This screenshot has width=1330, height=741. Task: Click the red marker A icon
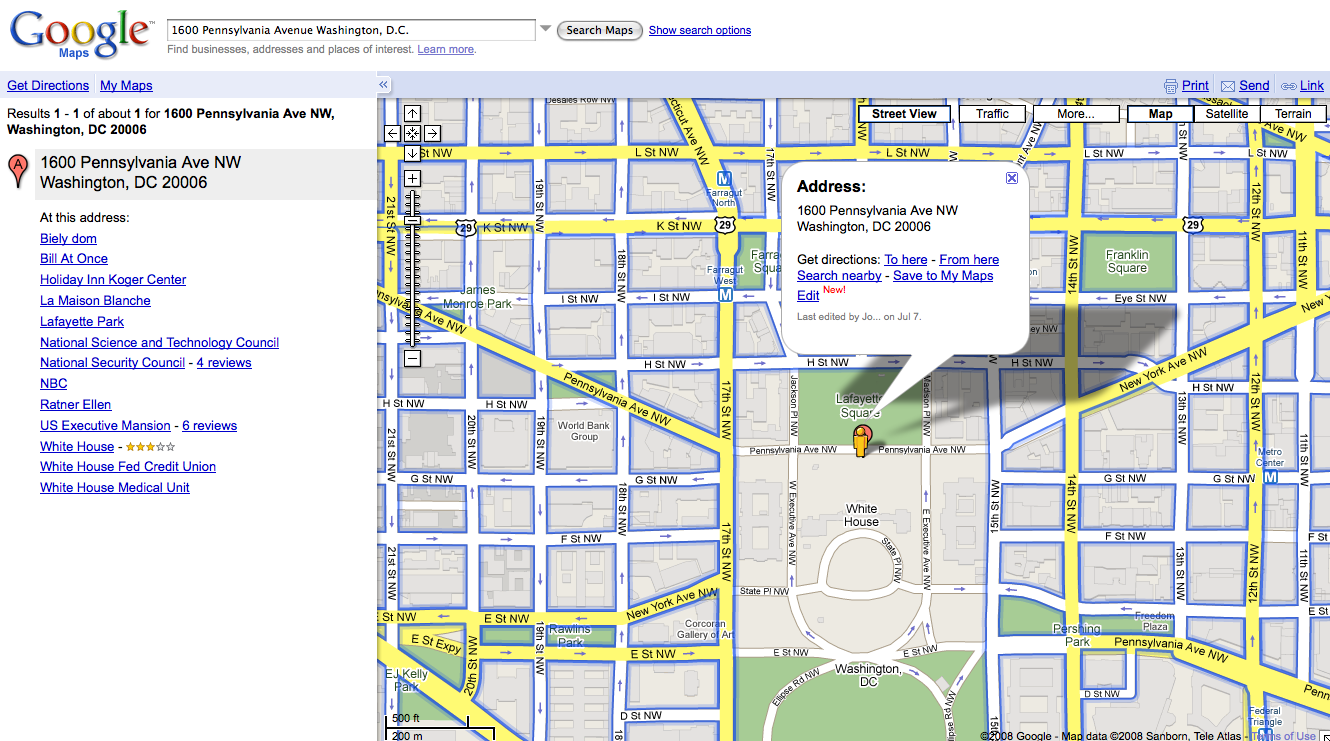pos(17,171)
